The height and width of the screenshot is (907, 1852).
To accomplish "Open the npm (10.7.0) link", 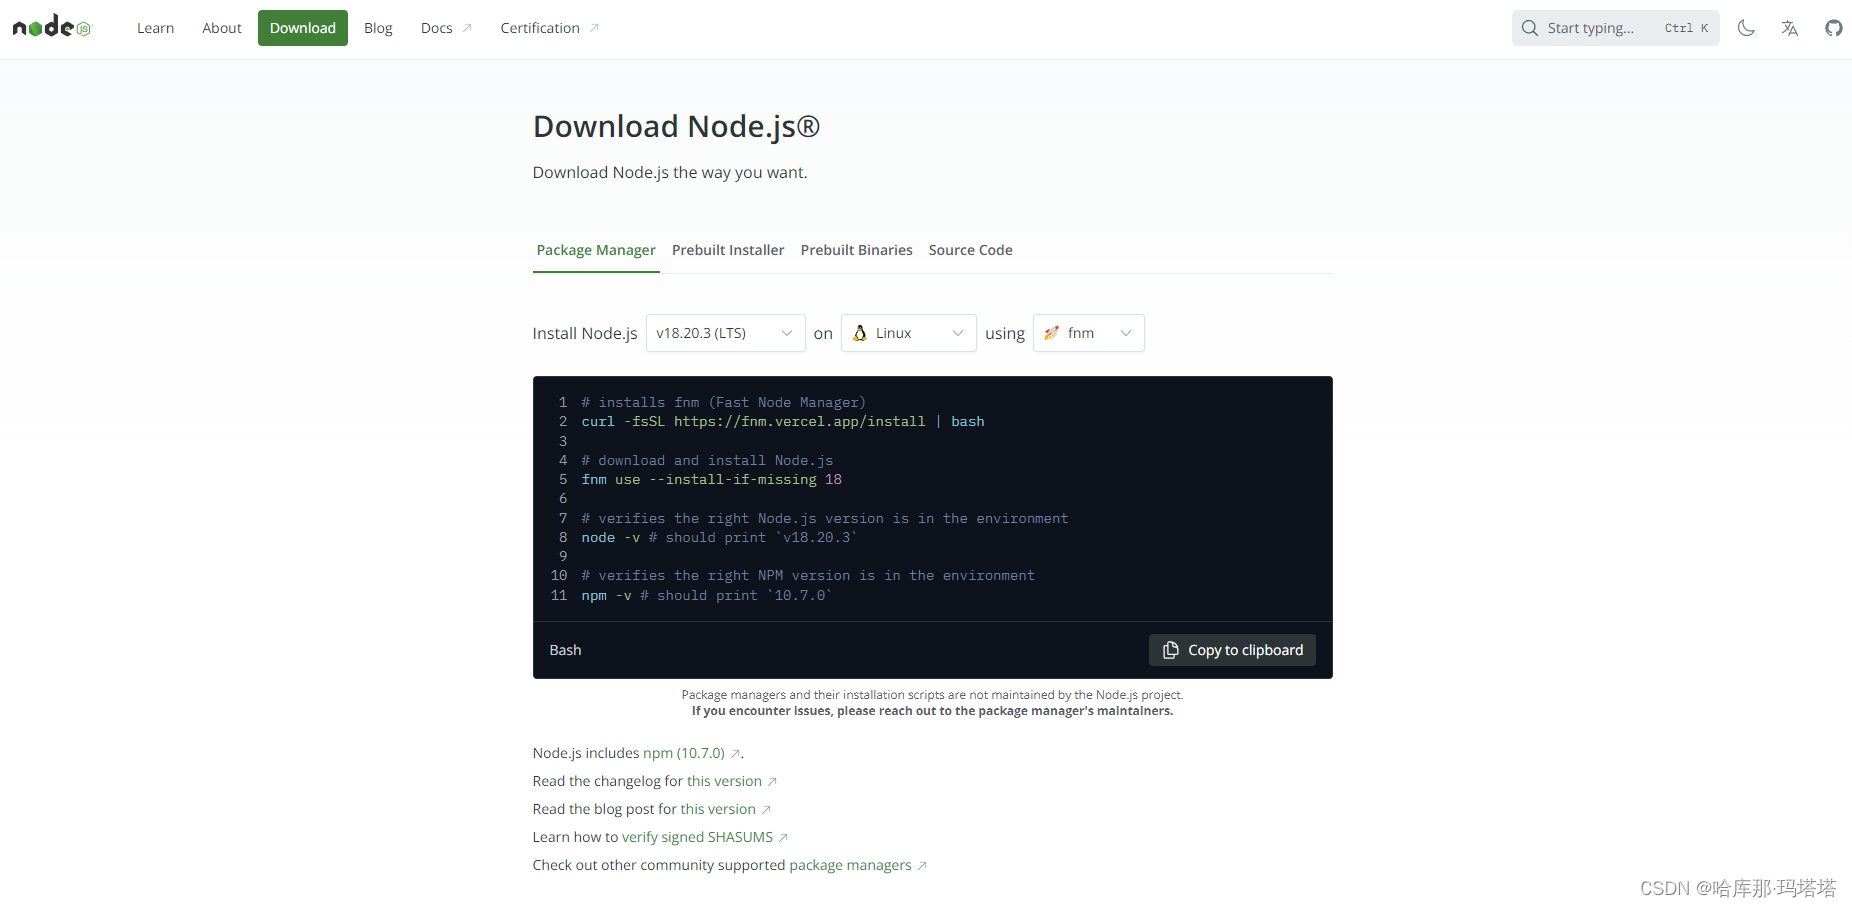I will click(x=684, y=752).
